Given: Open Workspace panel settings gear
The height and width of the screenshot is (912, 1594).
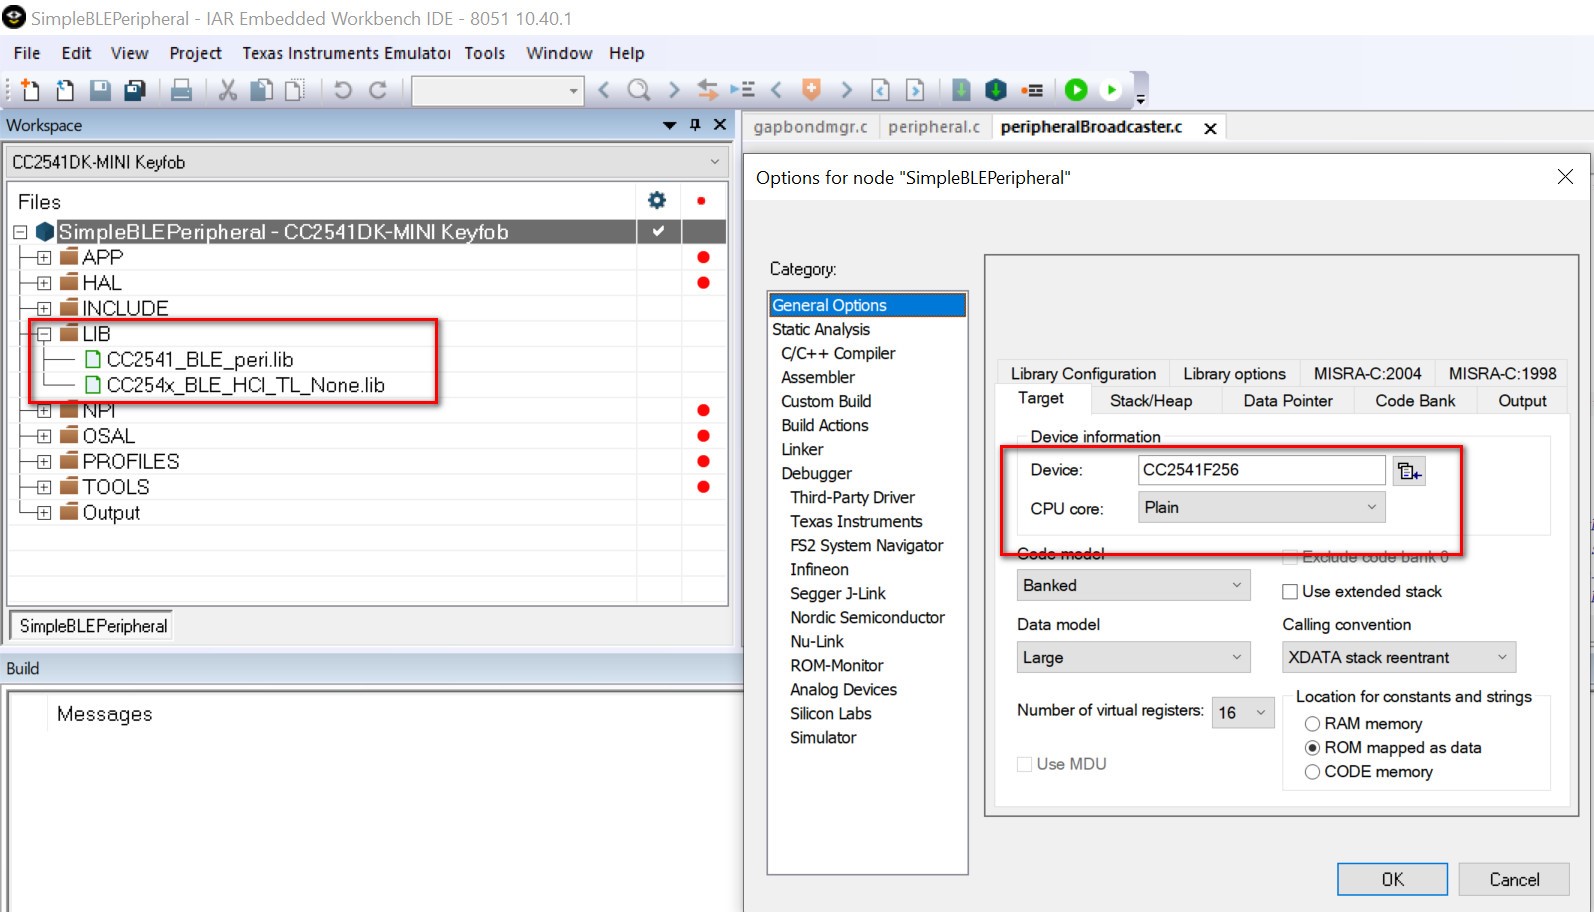Looking at the screenshot, I should [x=657, y=200].
